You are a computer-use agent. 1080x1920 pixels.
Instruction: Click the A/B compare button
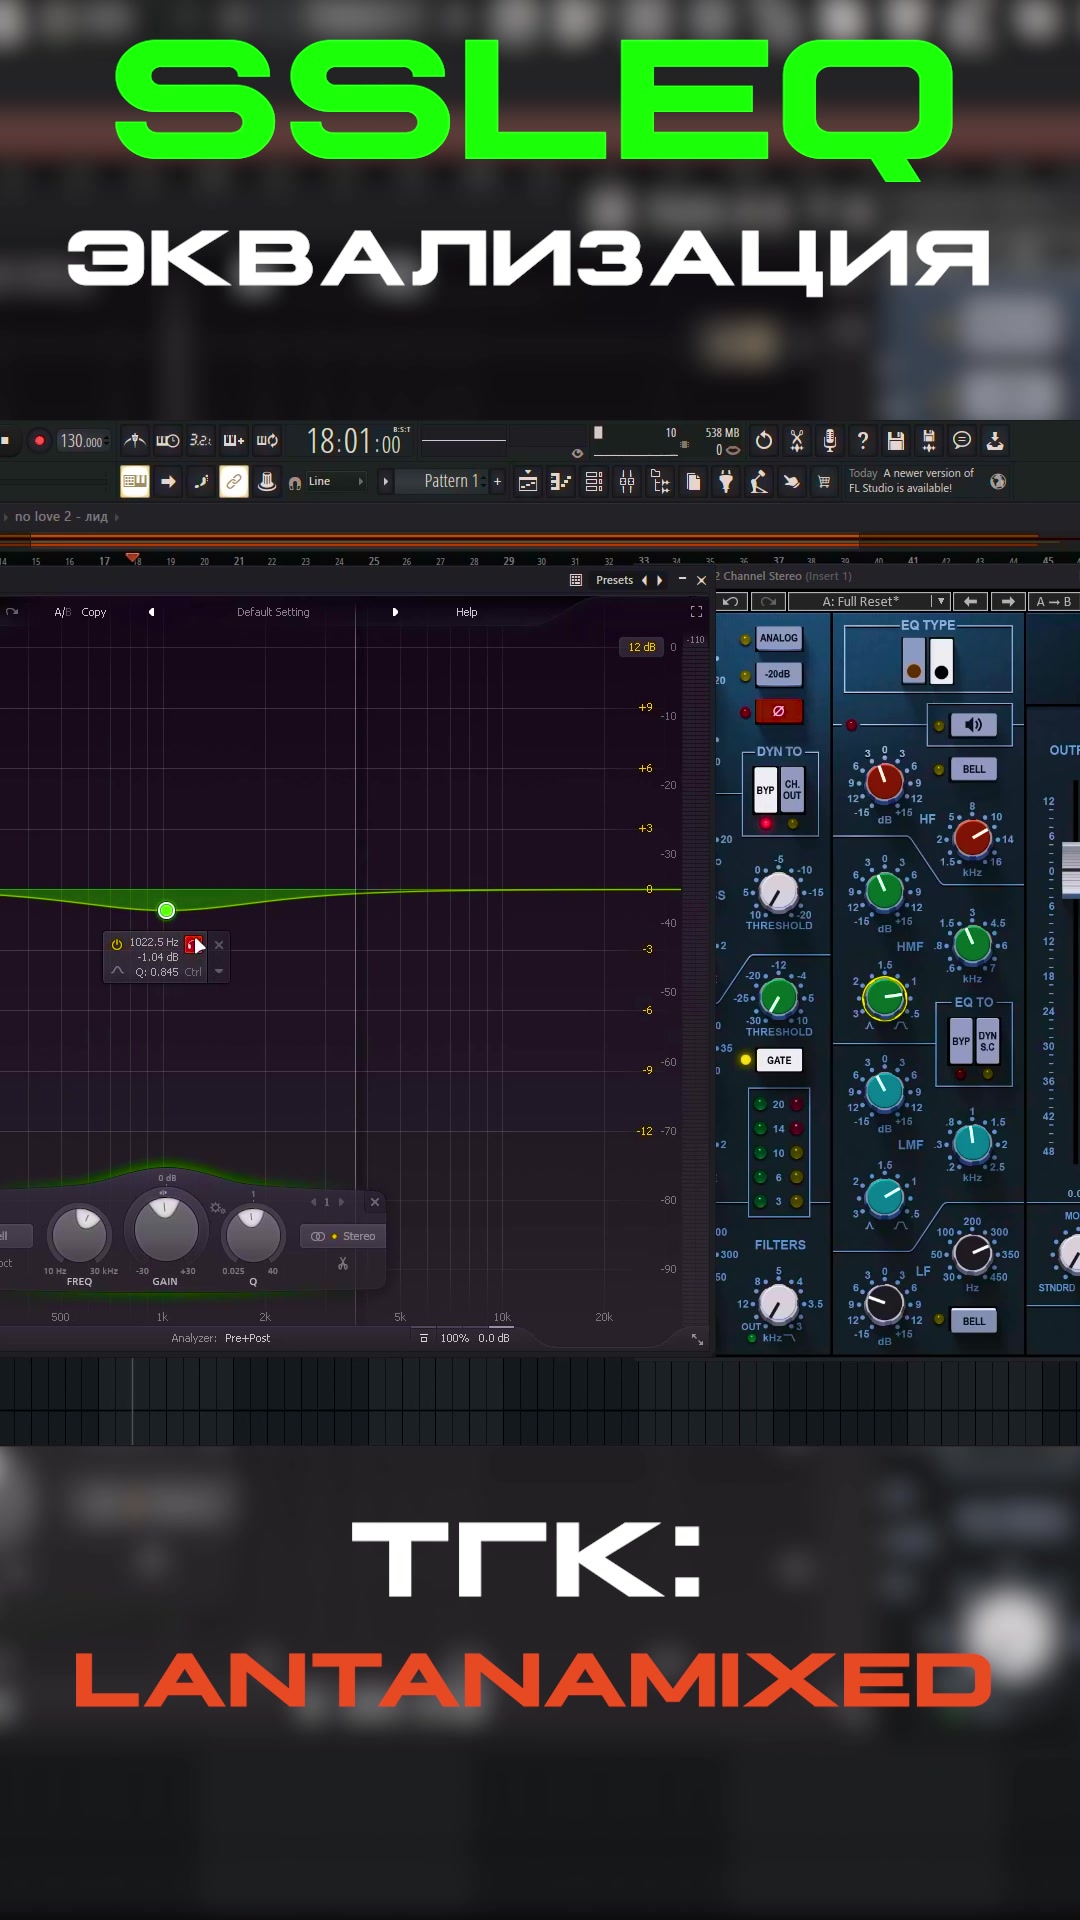(x=62, y=612)
